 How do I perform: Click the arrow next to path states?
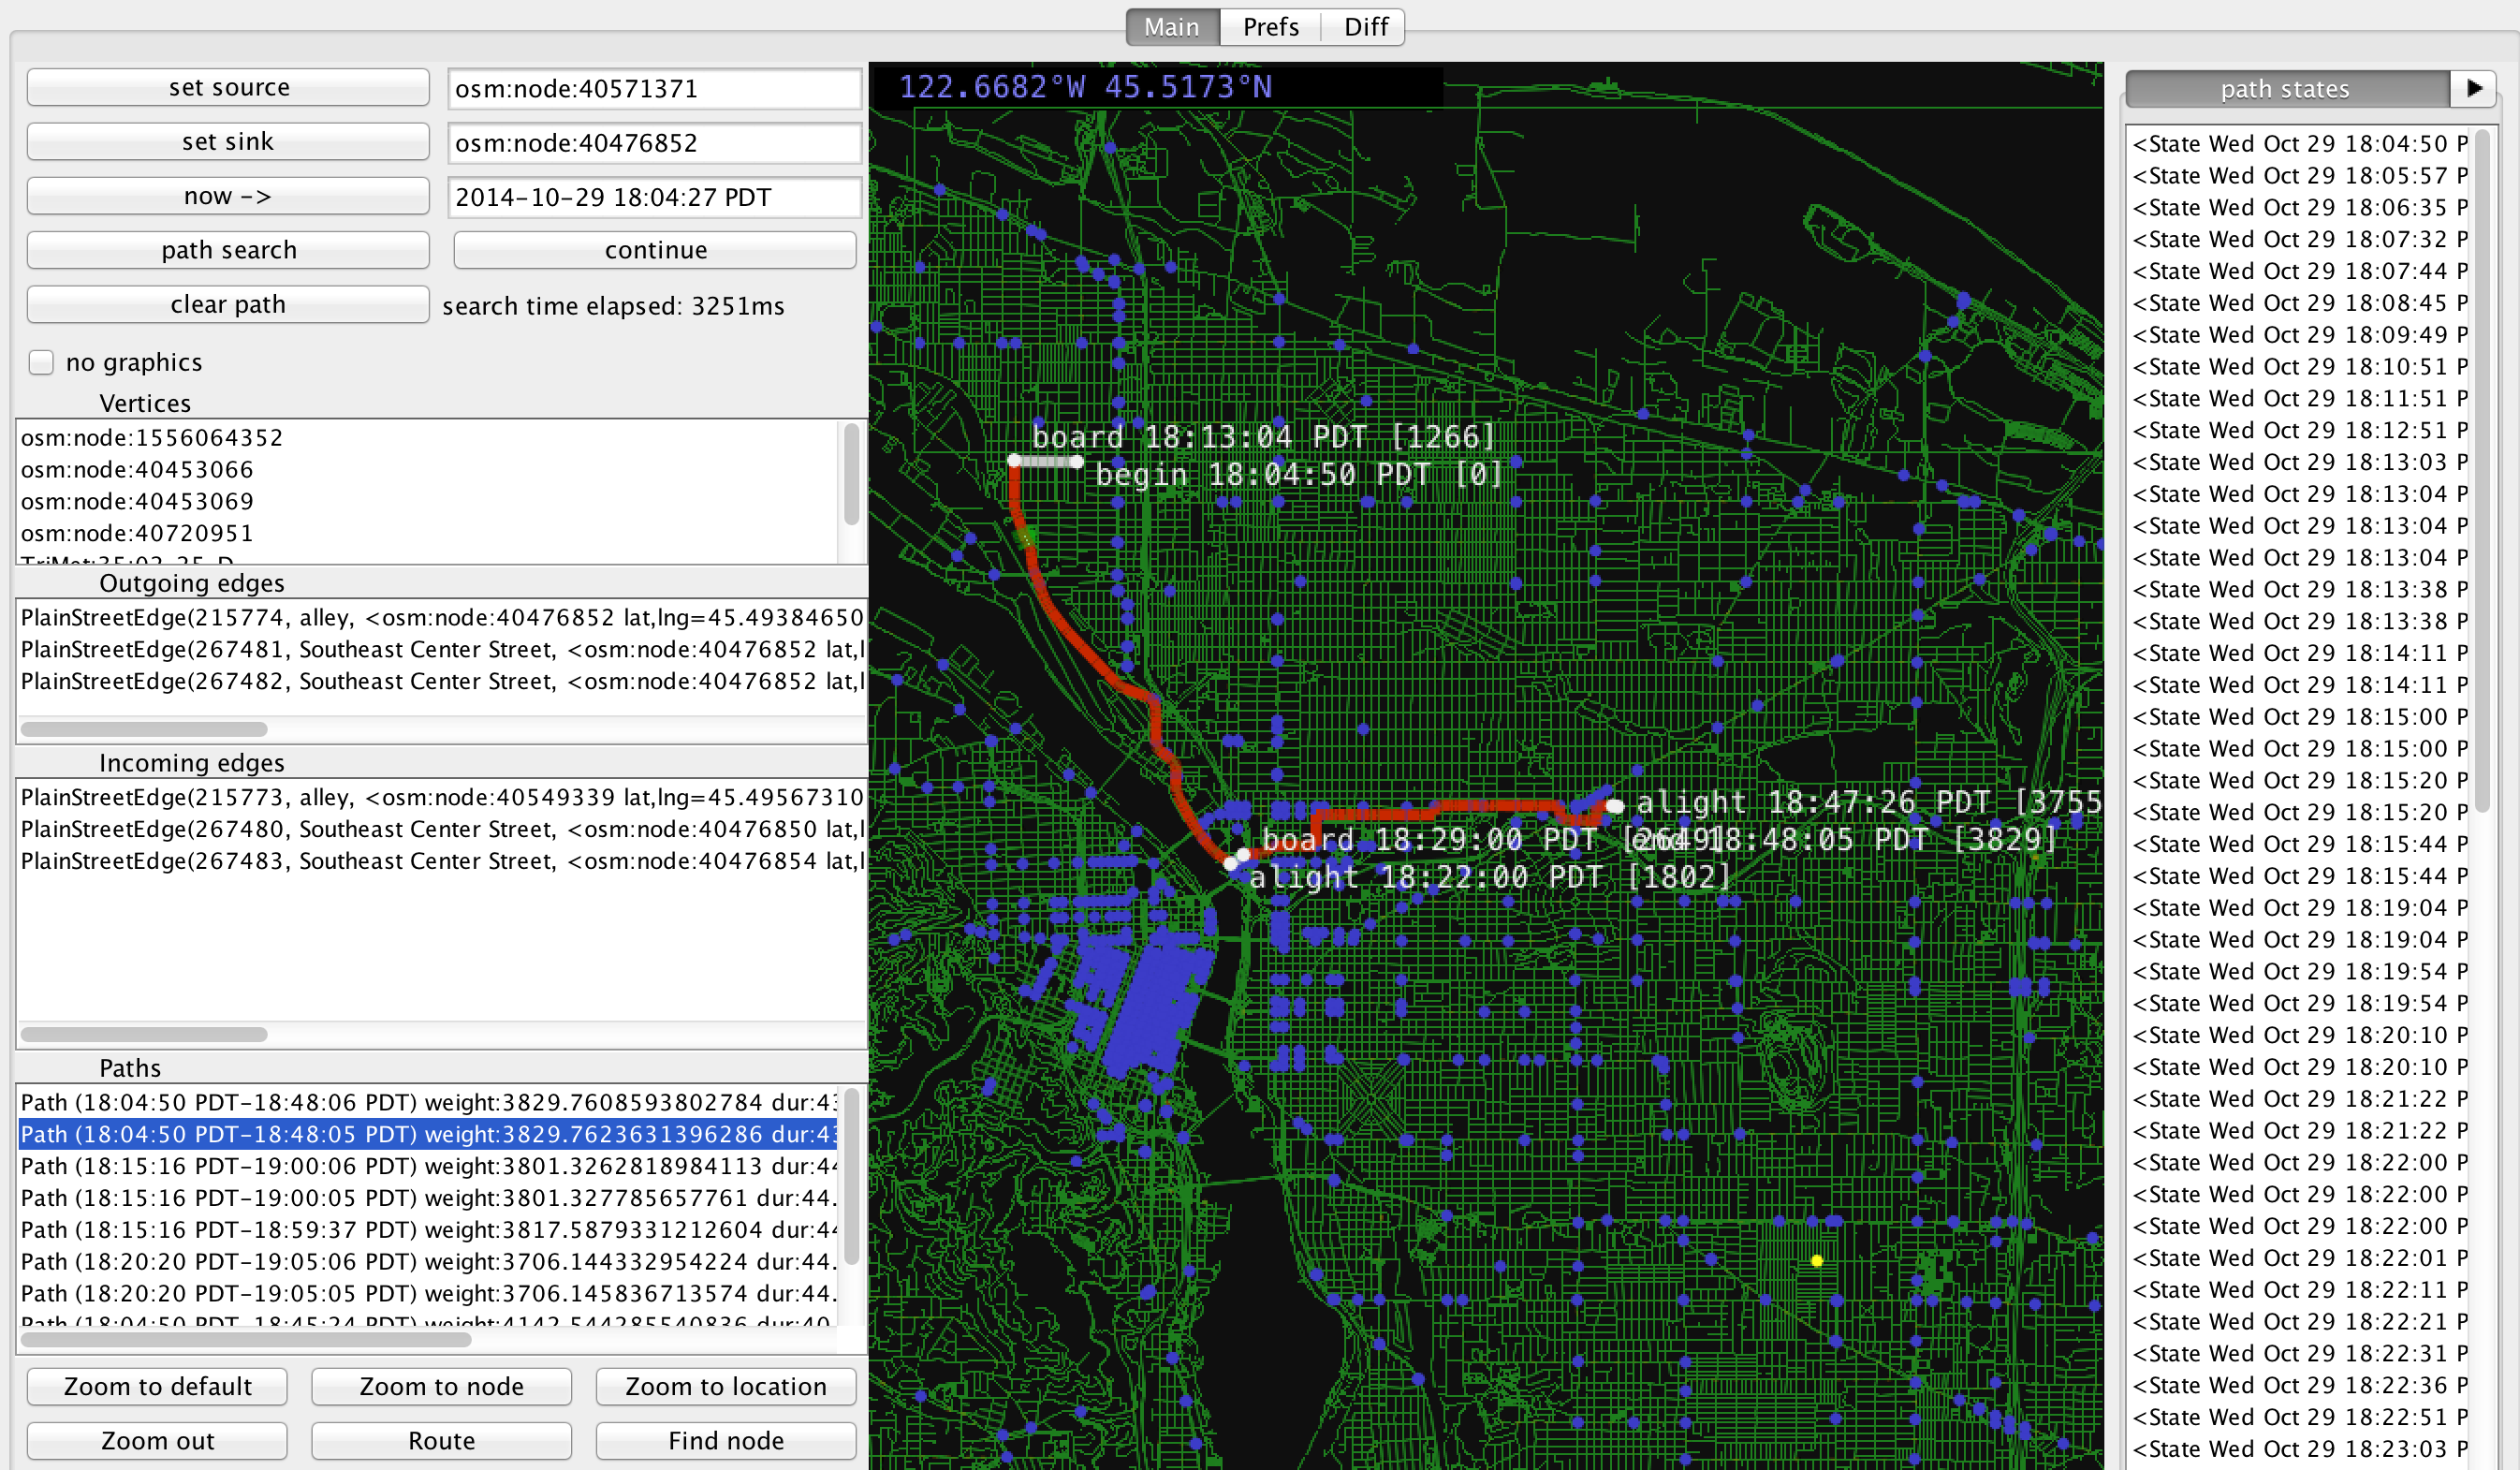[x=2473, y=89]
